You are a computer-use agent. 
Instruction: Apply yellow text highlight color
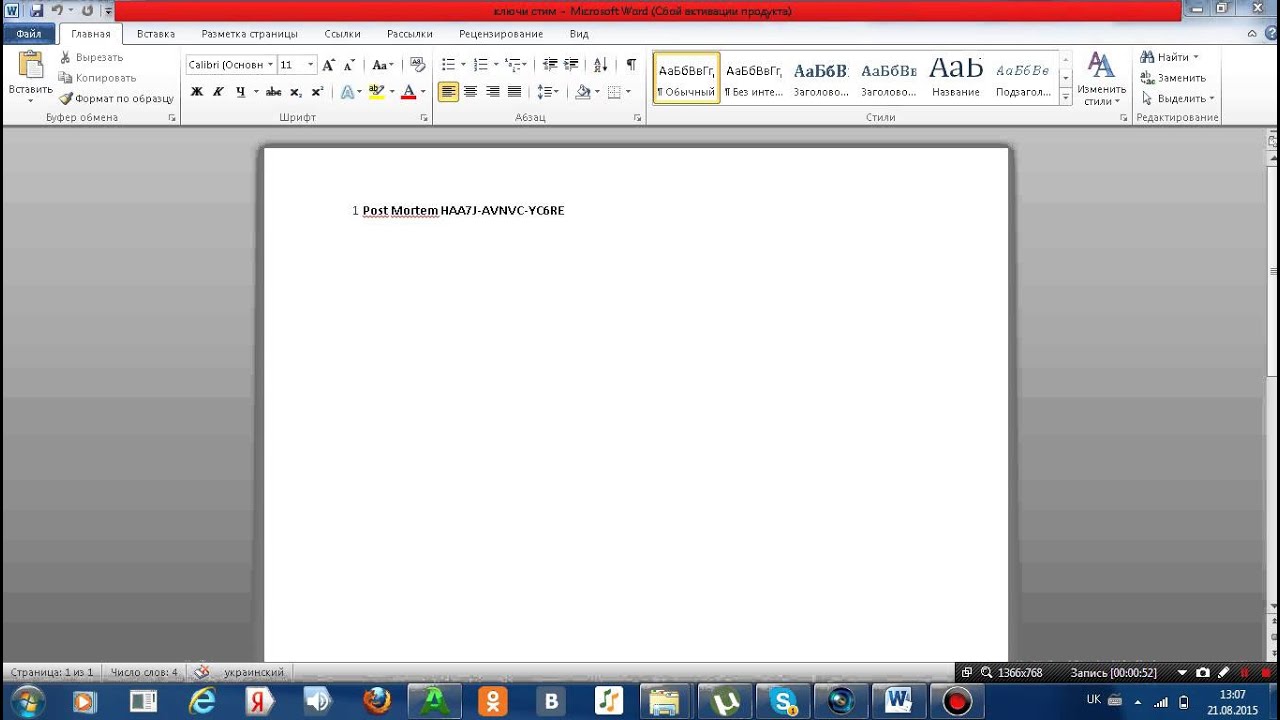(x=376, y=91)
